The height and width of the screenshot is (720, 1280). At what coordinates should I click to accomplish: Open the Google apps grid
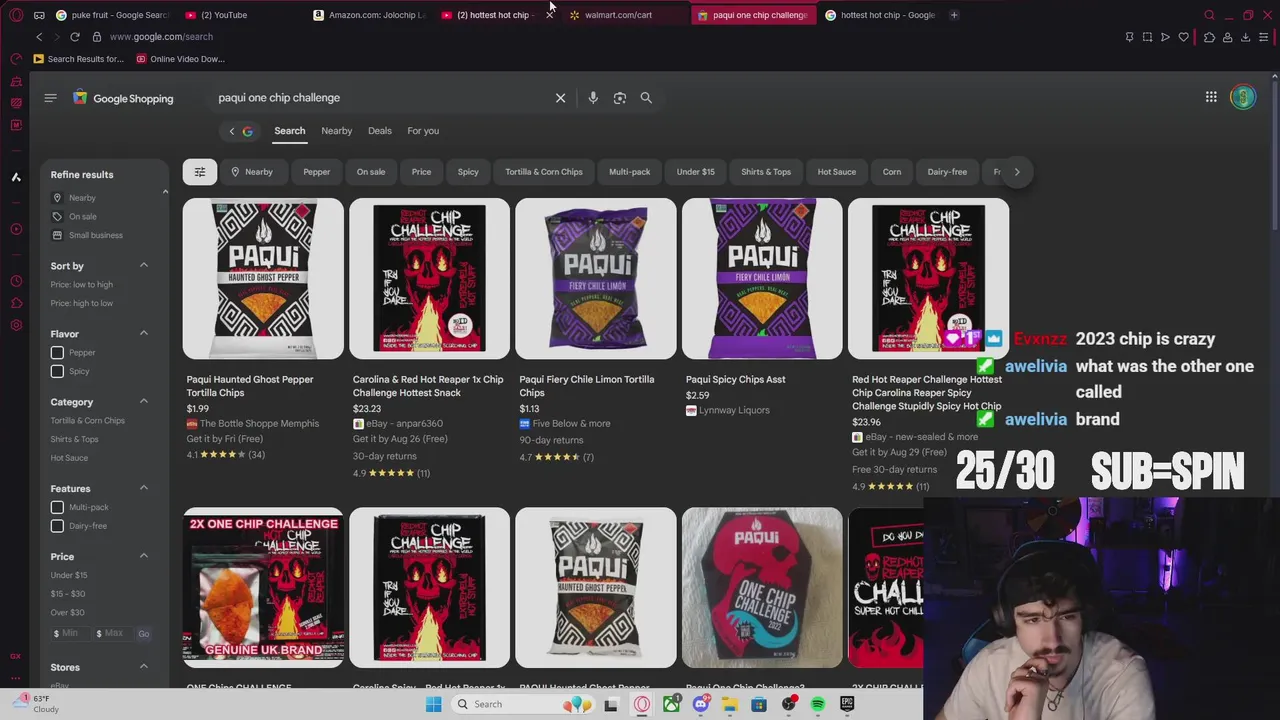pyautogui.click(x=1211, y=97)
